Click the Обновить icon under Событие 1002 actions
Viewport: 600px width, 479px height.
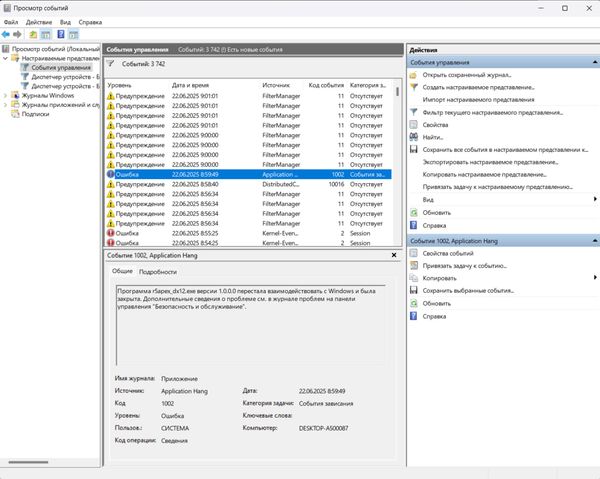click(x=413, y=303)
